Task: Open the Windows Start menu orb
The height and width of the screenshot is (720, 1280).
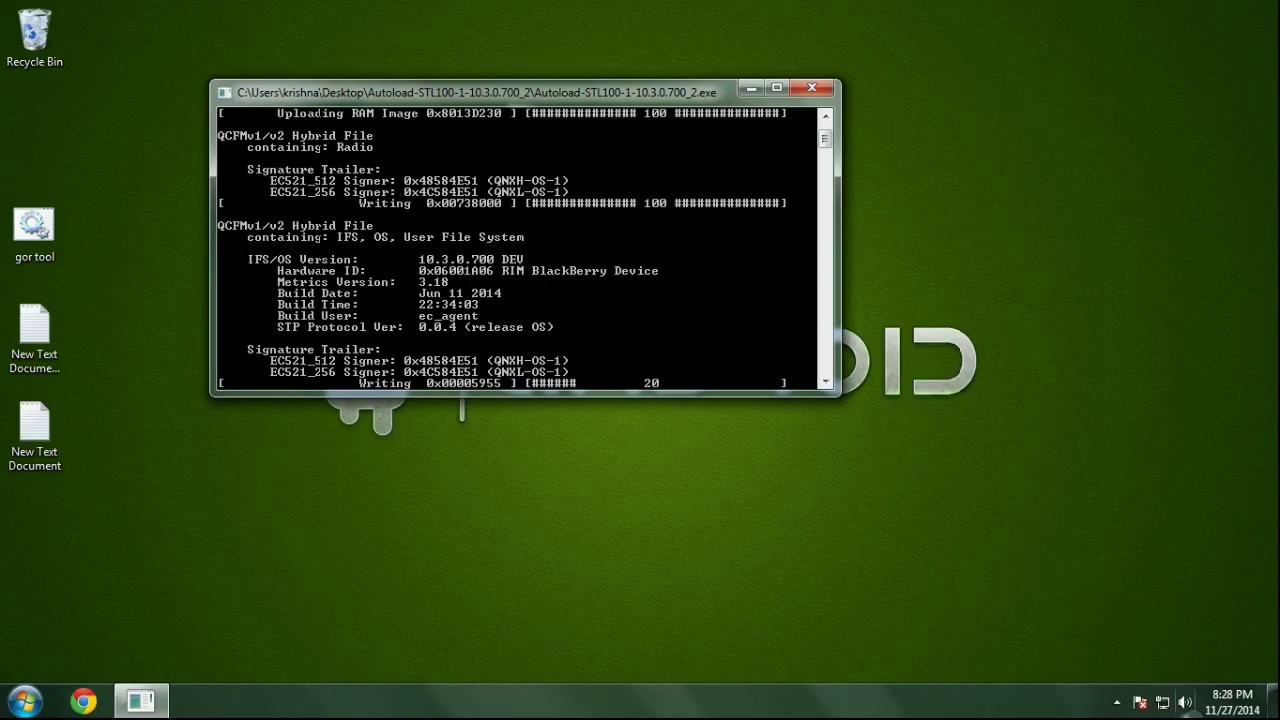Action: coord(25,701)
